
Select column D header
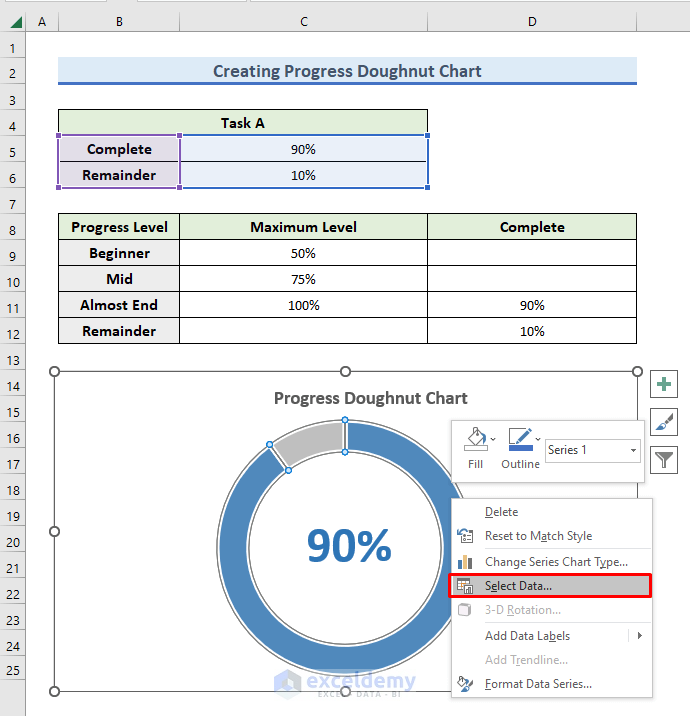pos(532,22)
